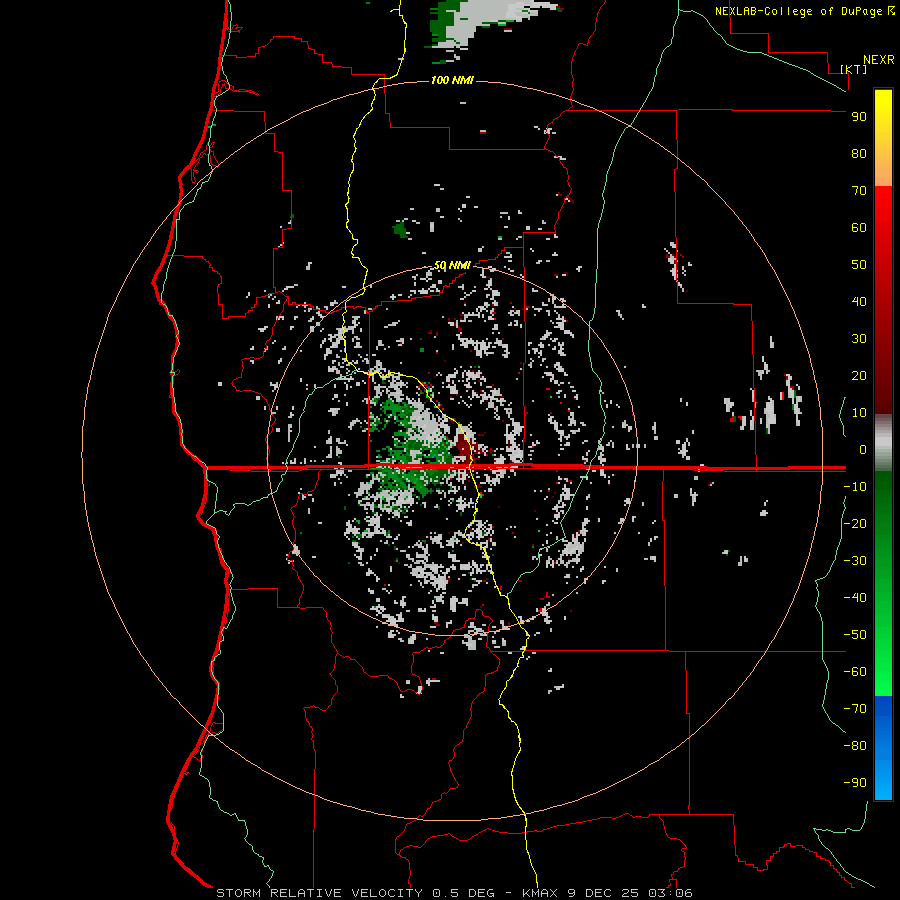Select the -30 value on velocity scale

pos(855,561)
